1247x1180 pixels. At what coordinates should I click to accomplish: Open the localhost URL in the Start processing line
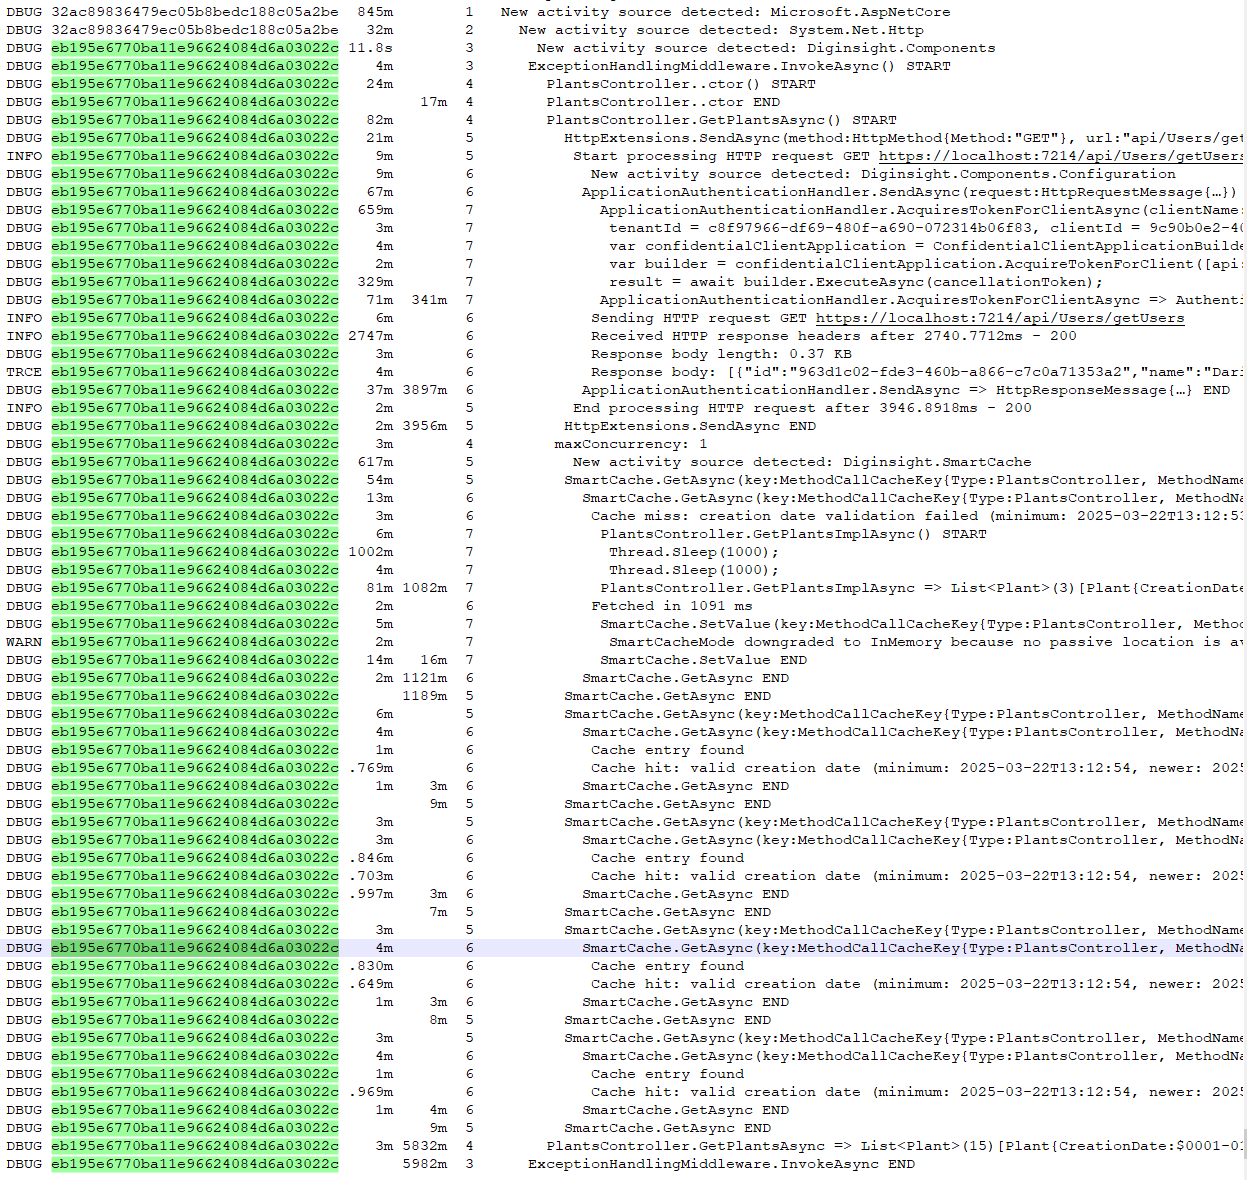(1060, 156)
